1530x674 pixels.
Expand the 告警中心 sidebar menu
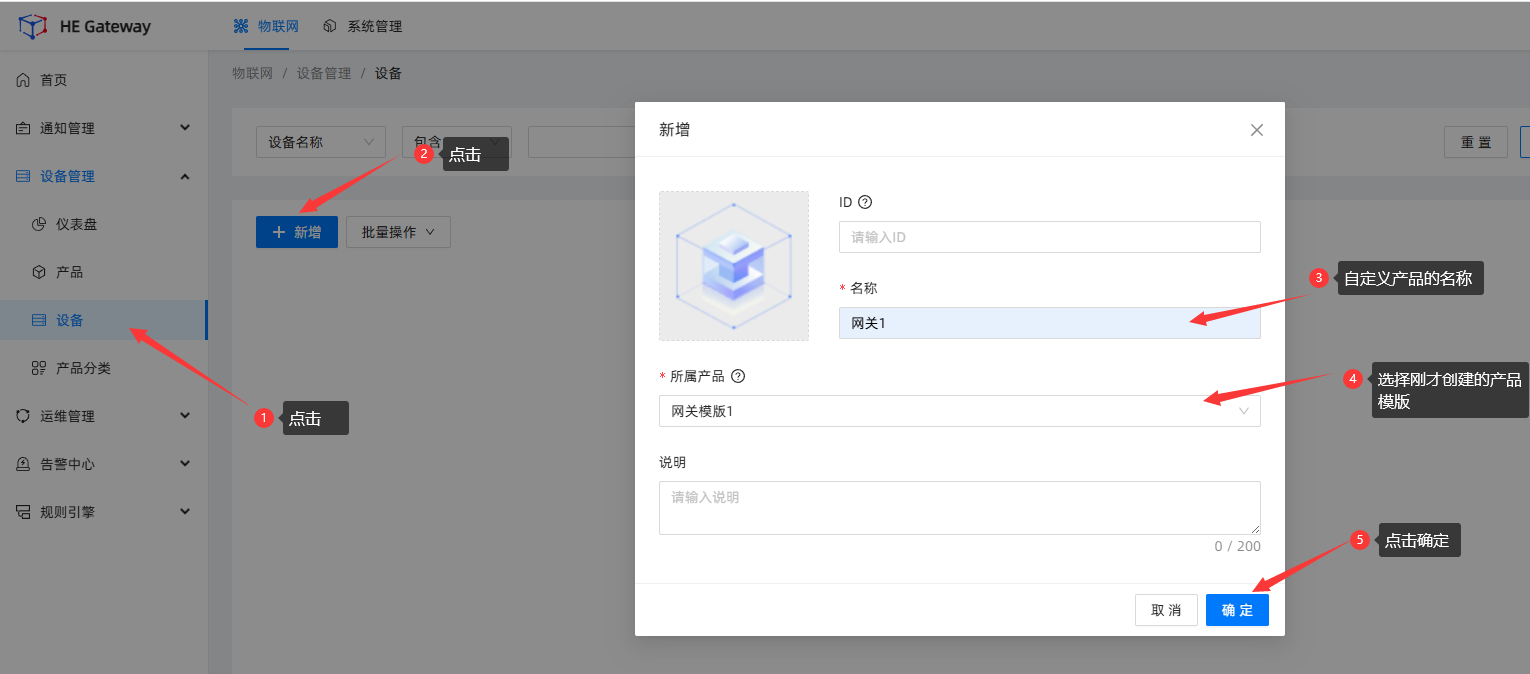(x=100, y=464)
